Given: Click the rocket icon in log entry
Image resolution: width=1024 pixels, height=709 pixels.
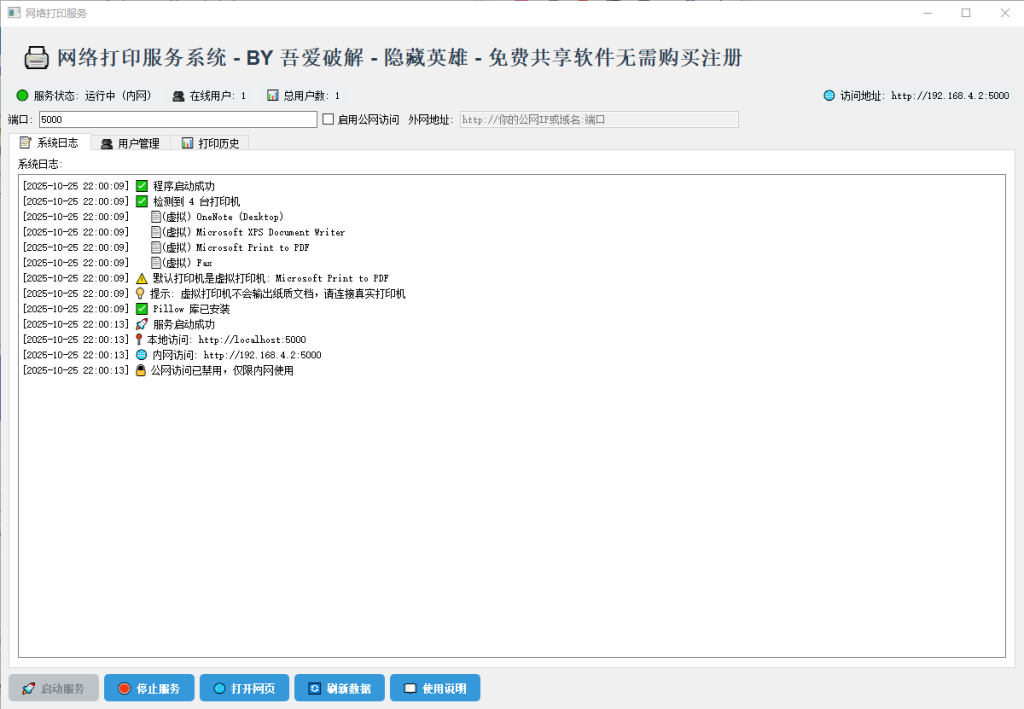Looking at the screenshot, I should (x=141, y=324).
